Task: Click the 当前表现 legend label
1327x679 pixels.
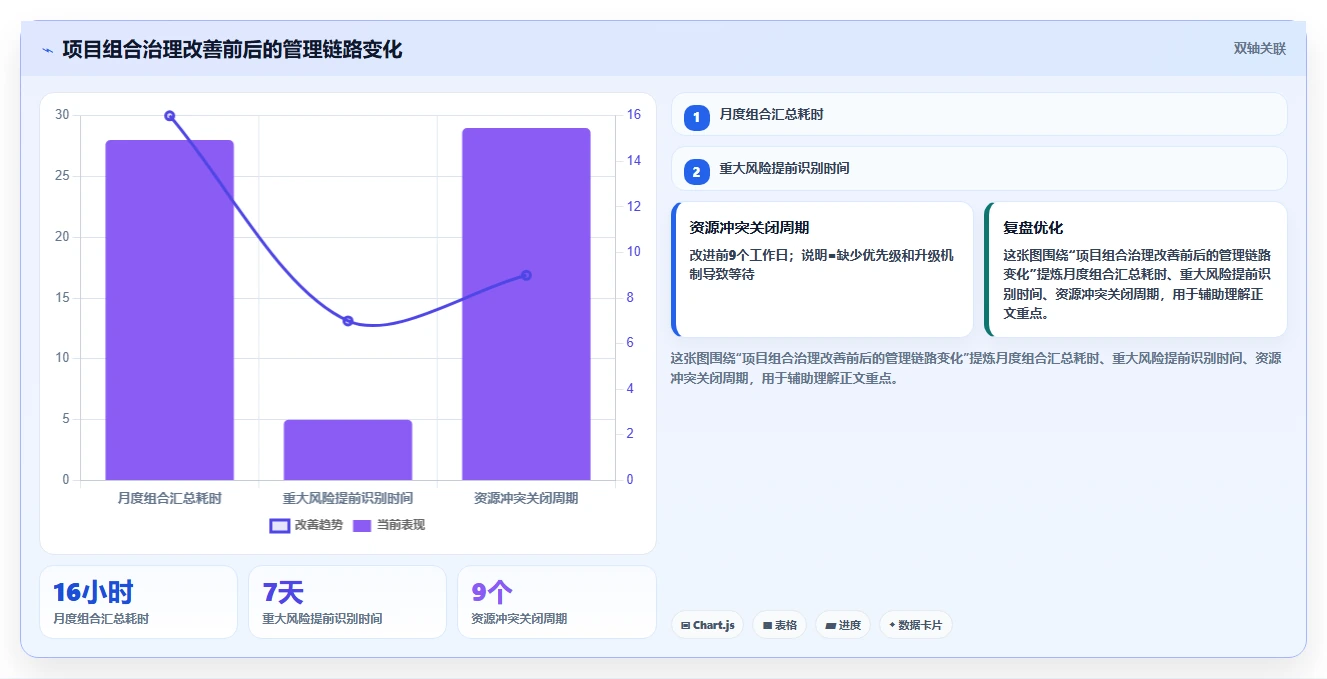Action: (x=400, y=525)
